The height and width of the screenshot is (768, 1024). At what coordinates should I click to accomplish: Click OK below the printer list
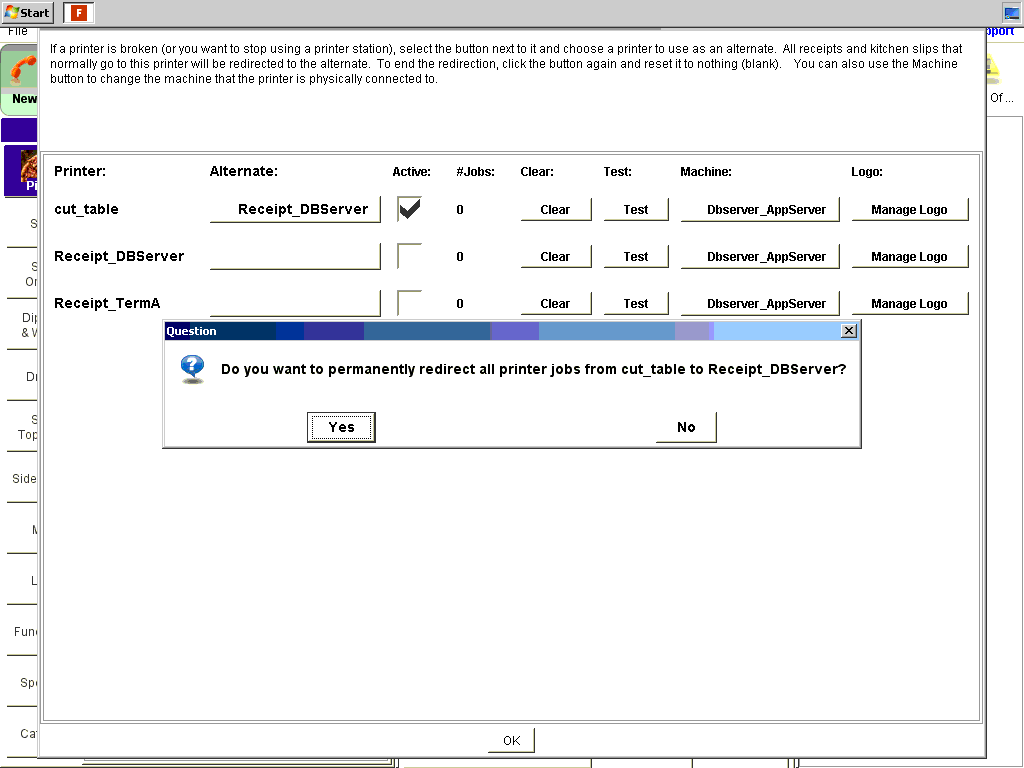tap(511, 740)
